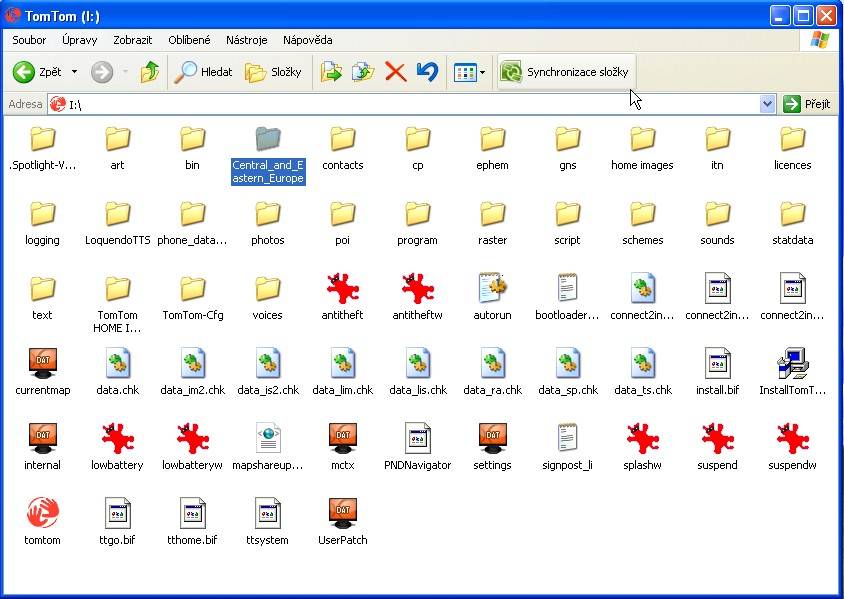Select the data_sp.chk file
The width and height of the screenshot is (844, 599).
[x=567, y=372]
